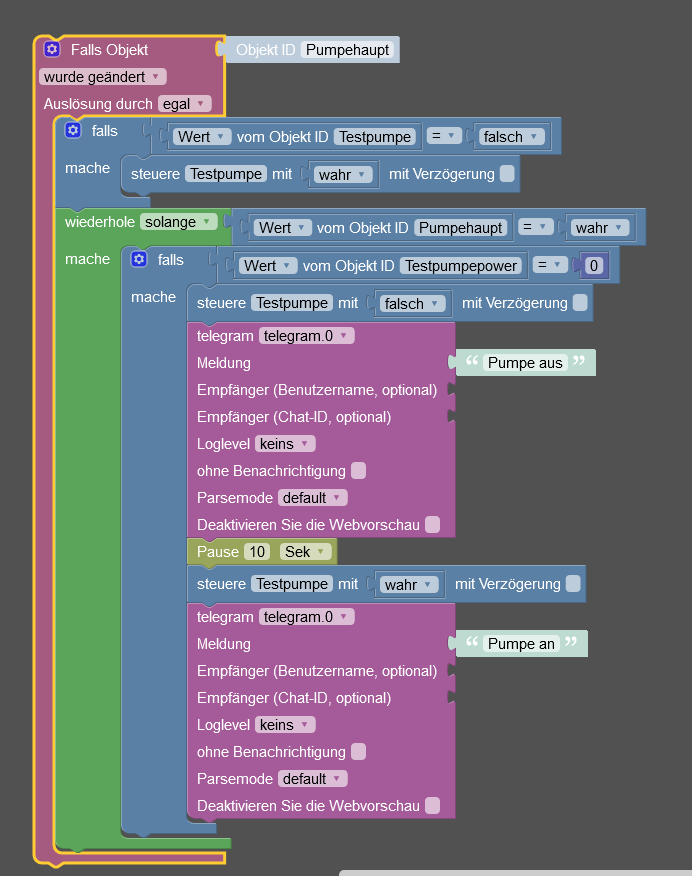Image resolution: width=692 pixels, height=876 pixels.
Task: Enable ohne Benachrichtigung in Pumpe an telegram block
Action: coord(359,752)
